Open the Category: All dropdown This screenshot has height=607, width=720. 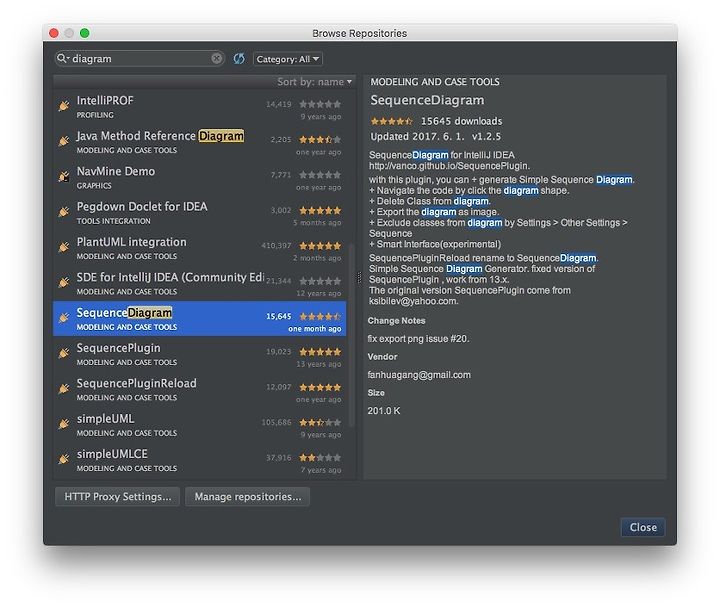(x=288, y=59)
